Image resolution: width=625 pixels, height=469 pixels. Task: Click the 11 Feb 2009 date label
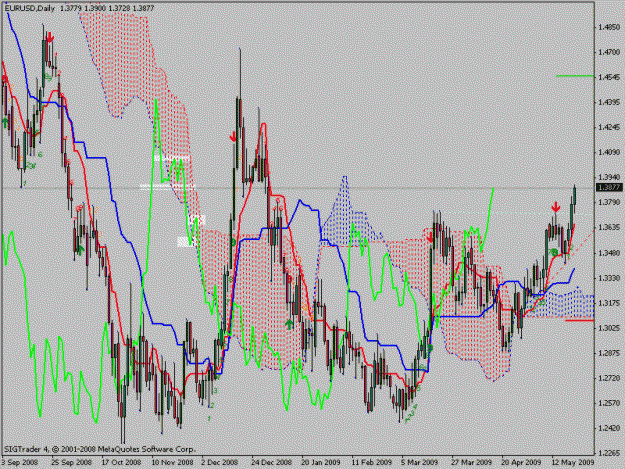tap(371, 462)
